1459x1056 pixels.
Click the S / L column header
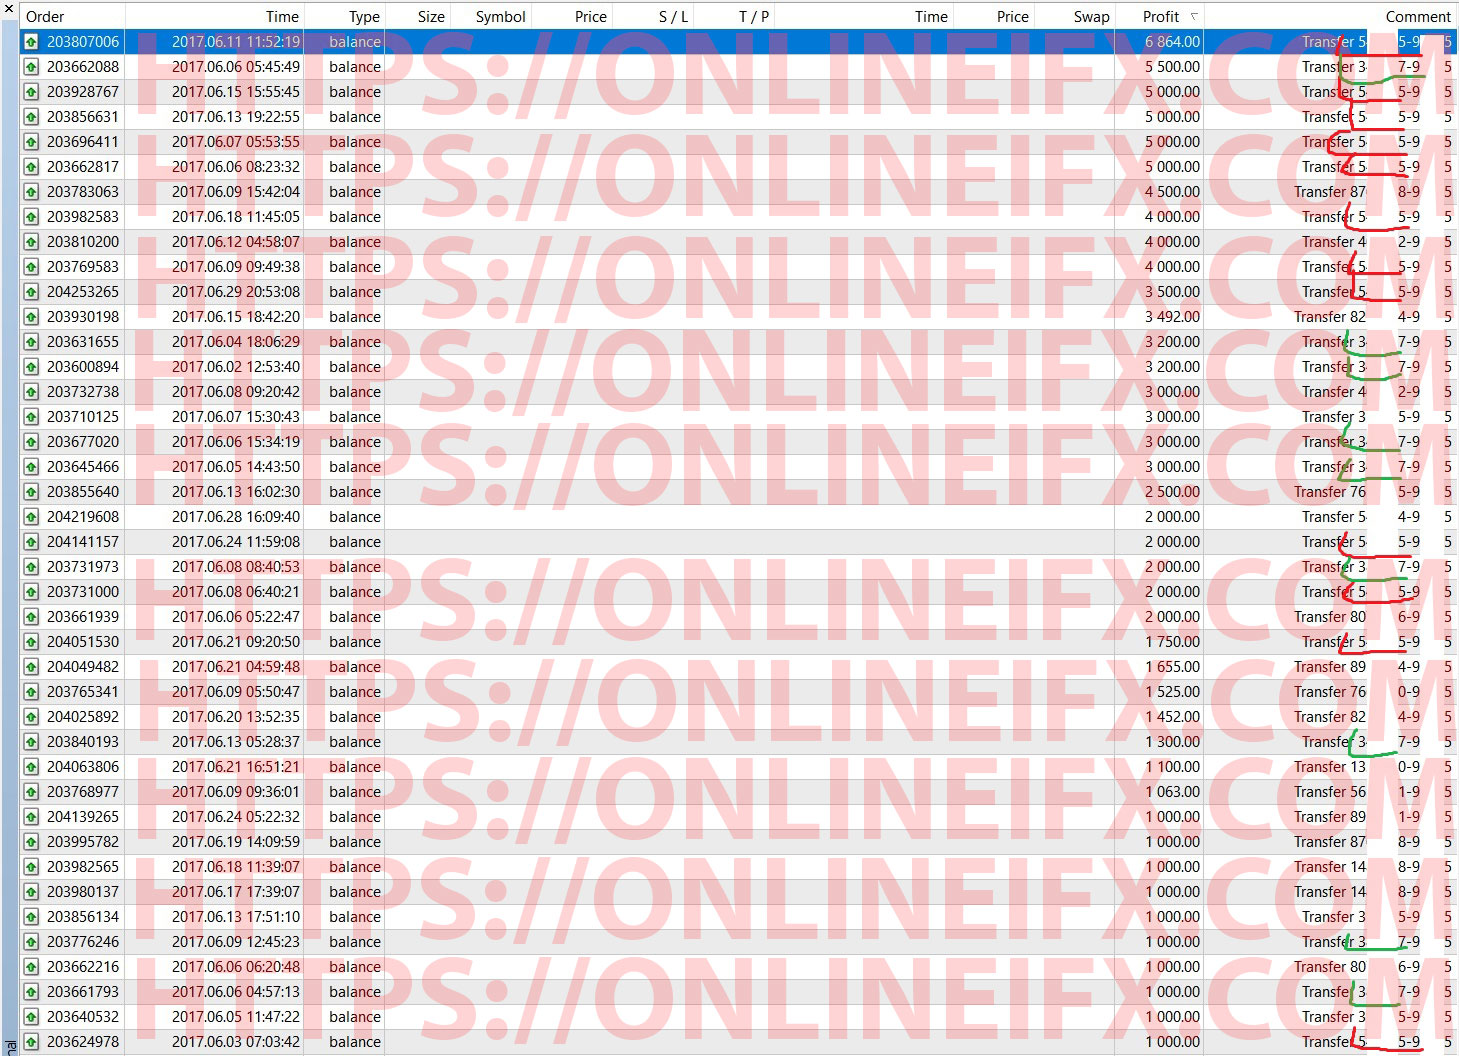click(x=673, y=16)
